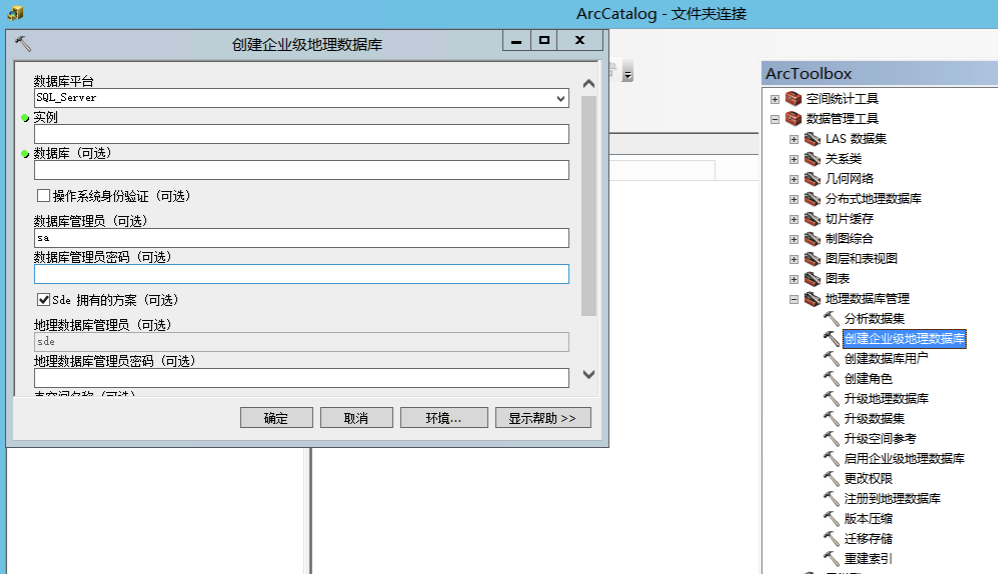Click the 数据库（可选）input field
The width and height of the screenshot is (998, 574).
click(301, 170)
